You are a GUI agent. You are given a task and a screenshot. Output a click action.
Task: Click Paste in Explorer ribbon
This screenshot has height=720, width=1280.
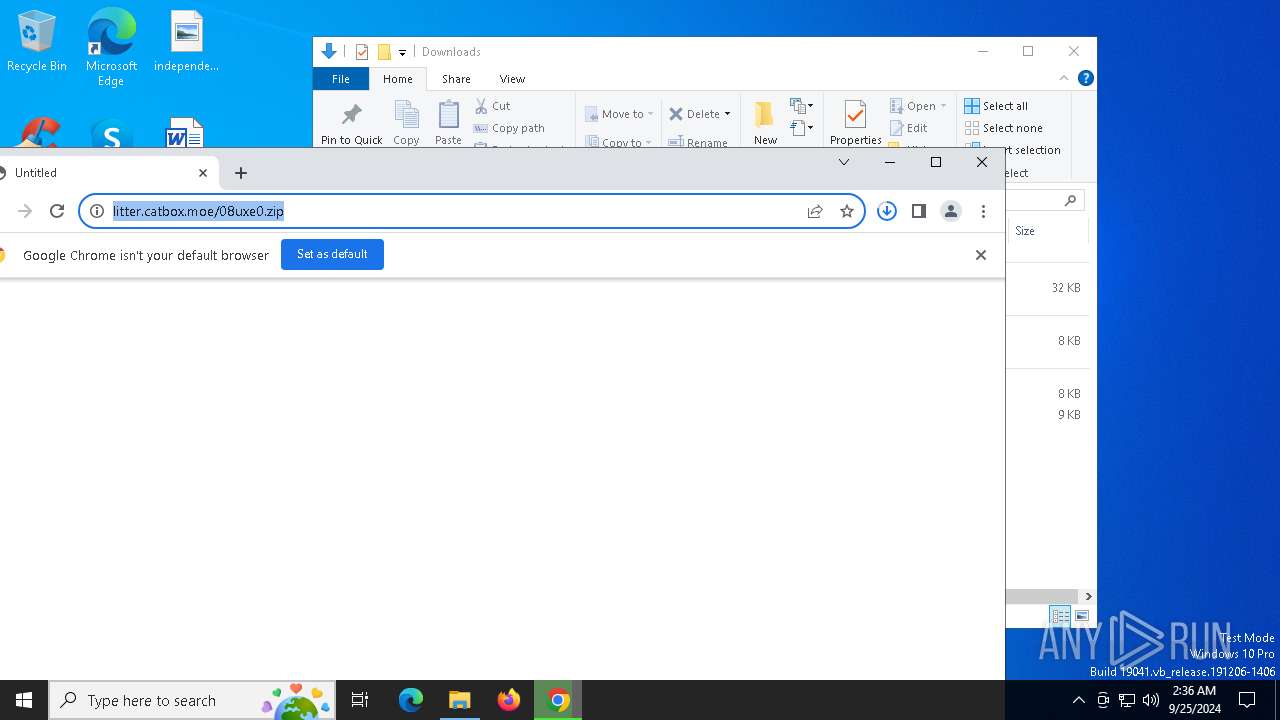(x=448, y=122)
